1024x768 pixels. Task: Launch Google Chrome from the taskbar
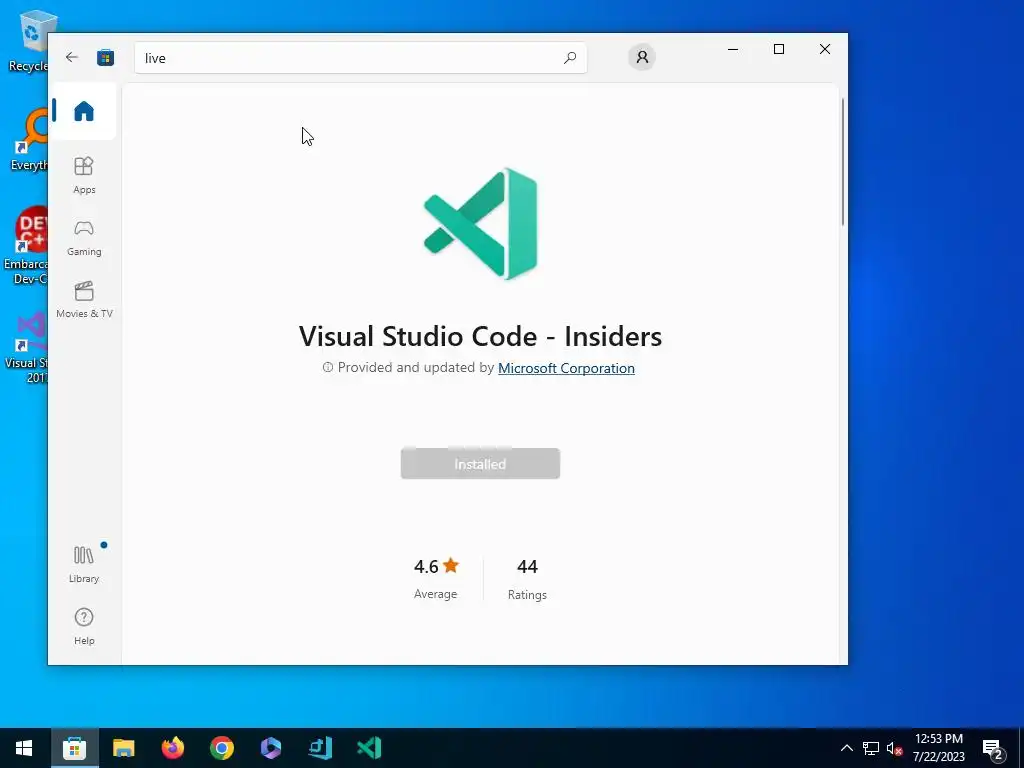221,748
